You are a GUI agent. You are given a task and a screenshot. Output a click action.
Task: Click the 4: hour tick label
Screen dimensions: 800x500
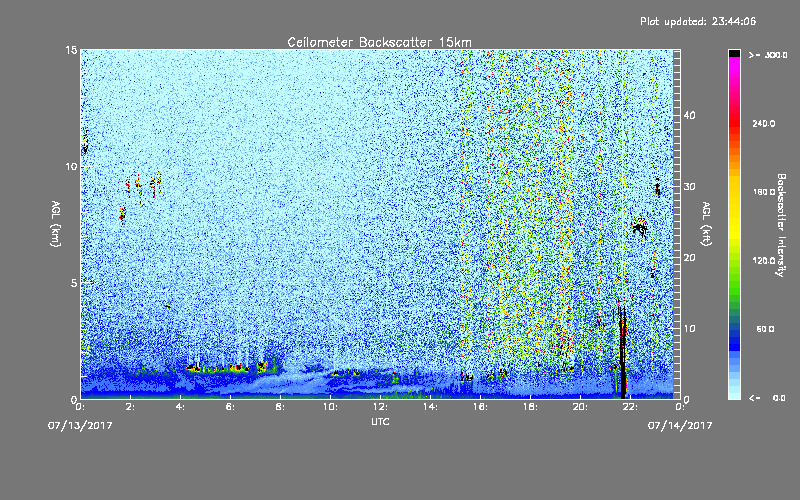click(181, 407)
